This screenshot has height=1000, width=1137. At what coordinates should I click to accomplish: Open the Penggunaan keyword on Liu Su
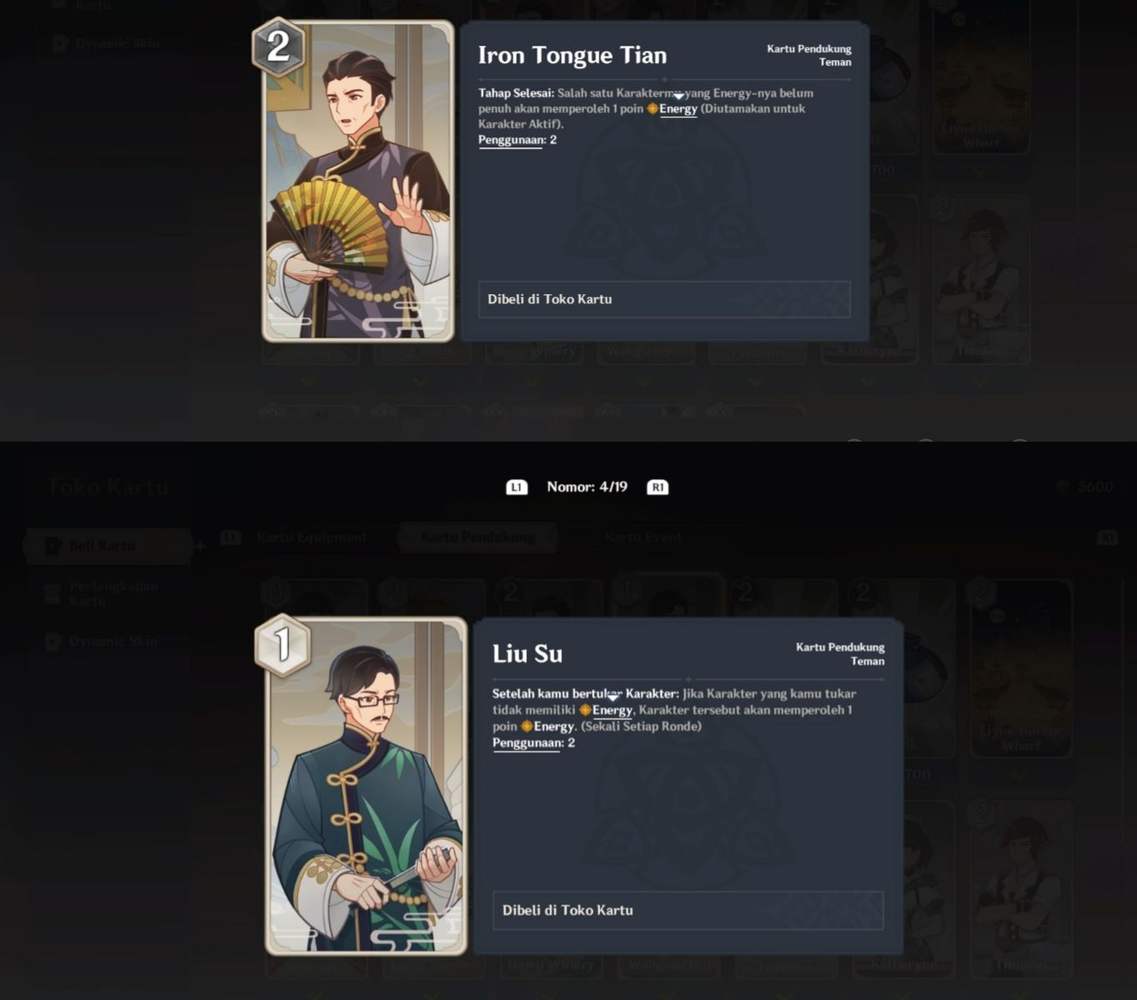pos(526,743)
